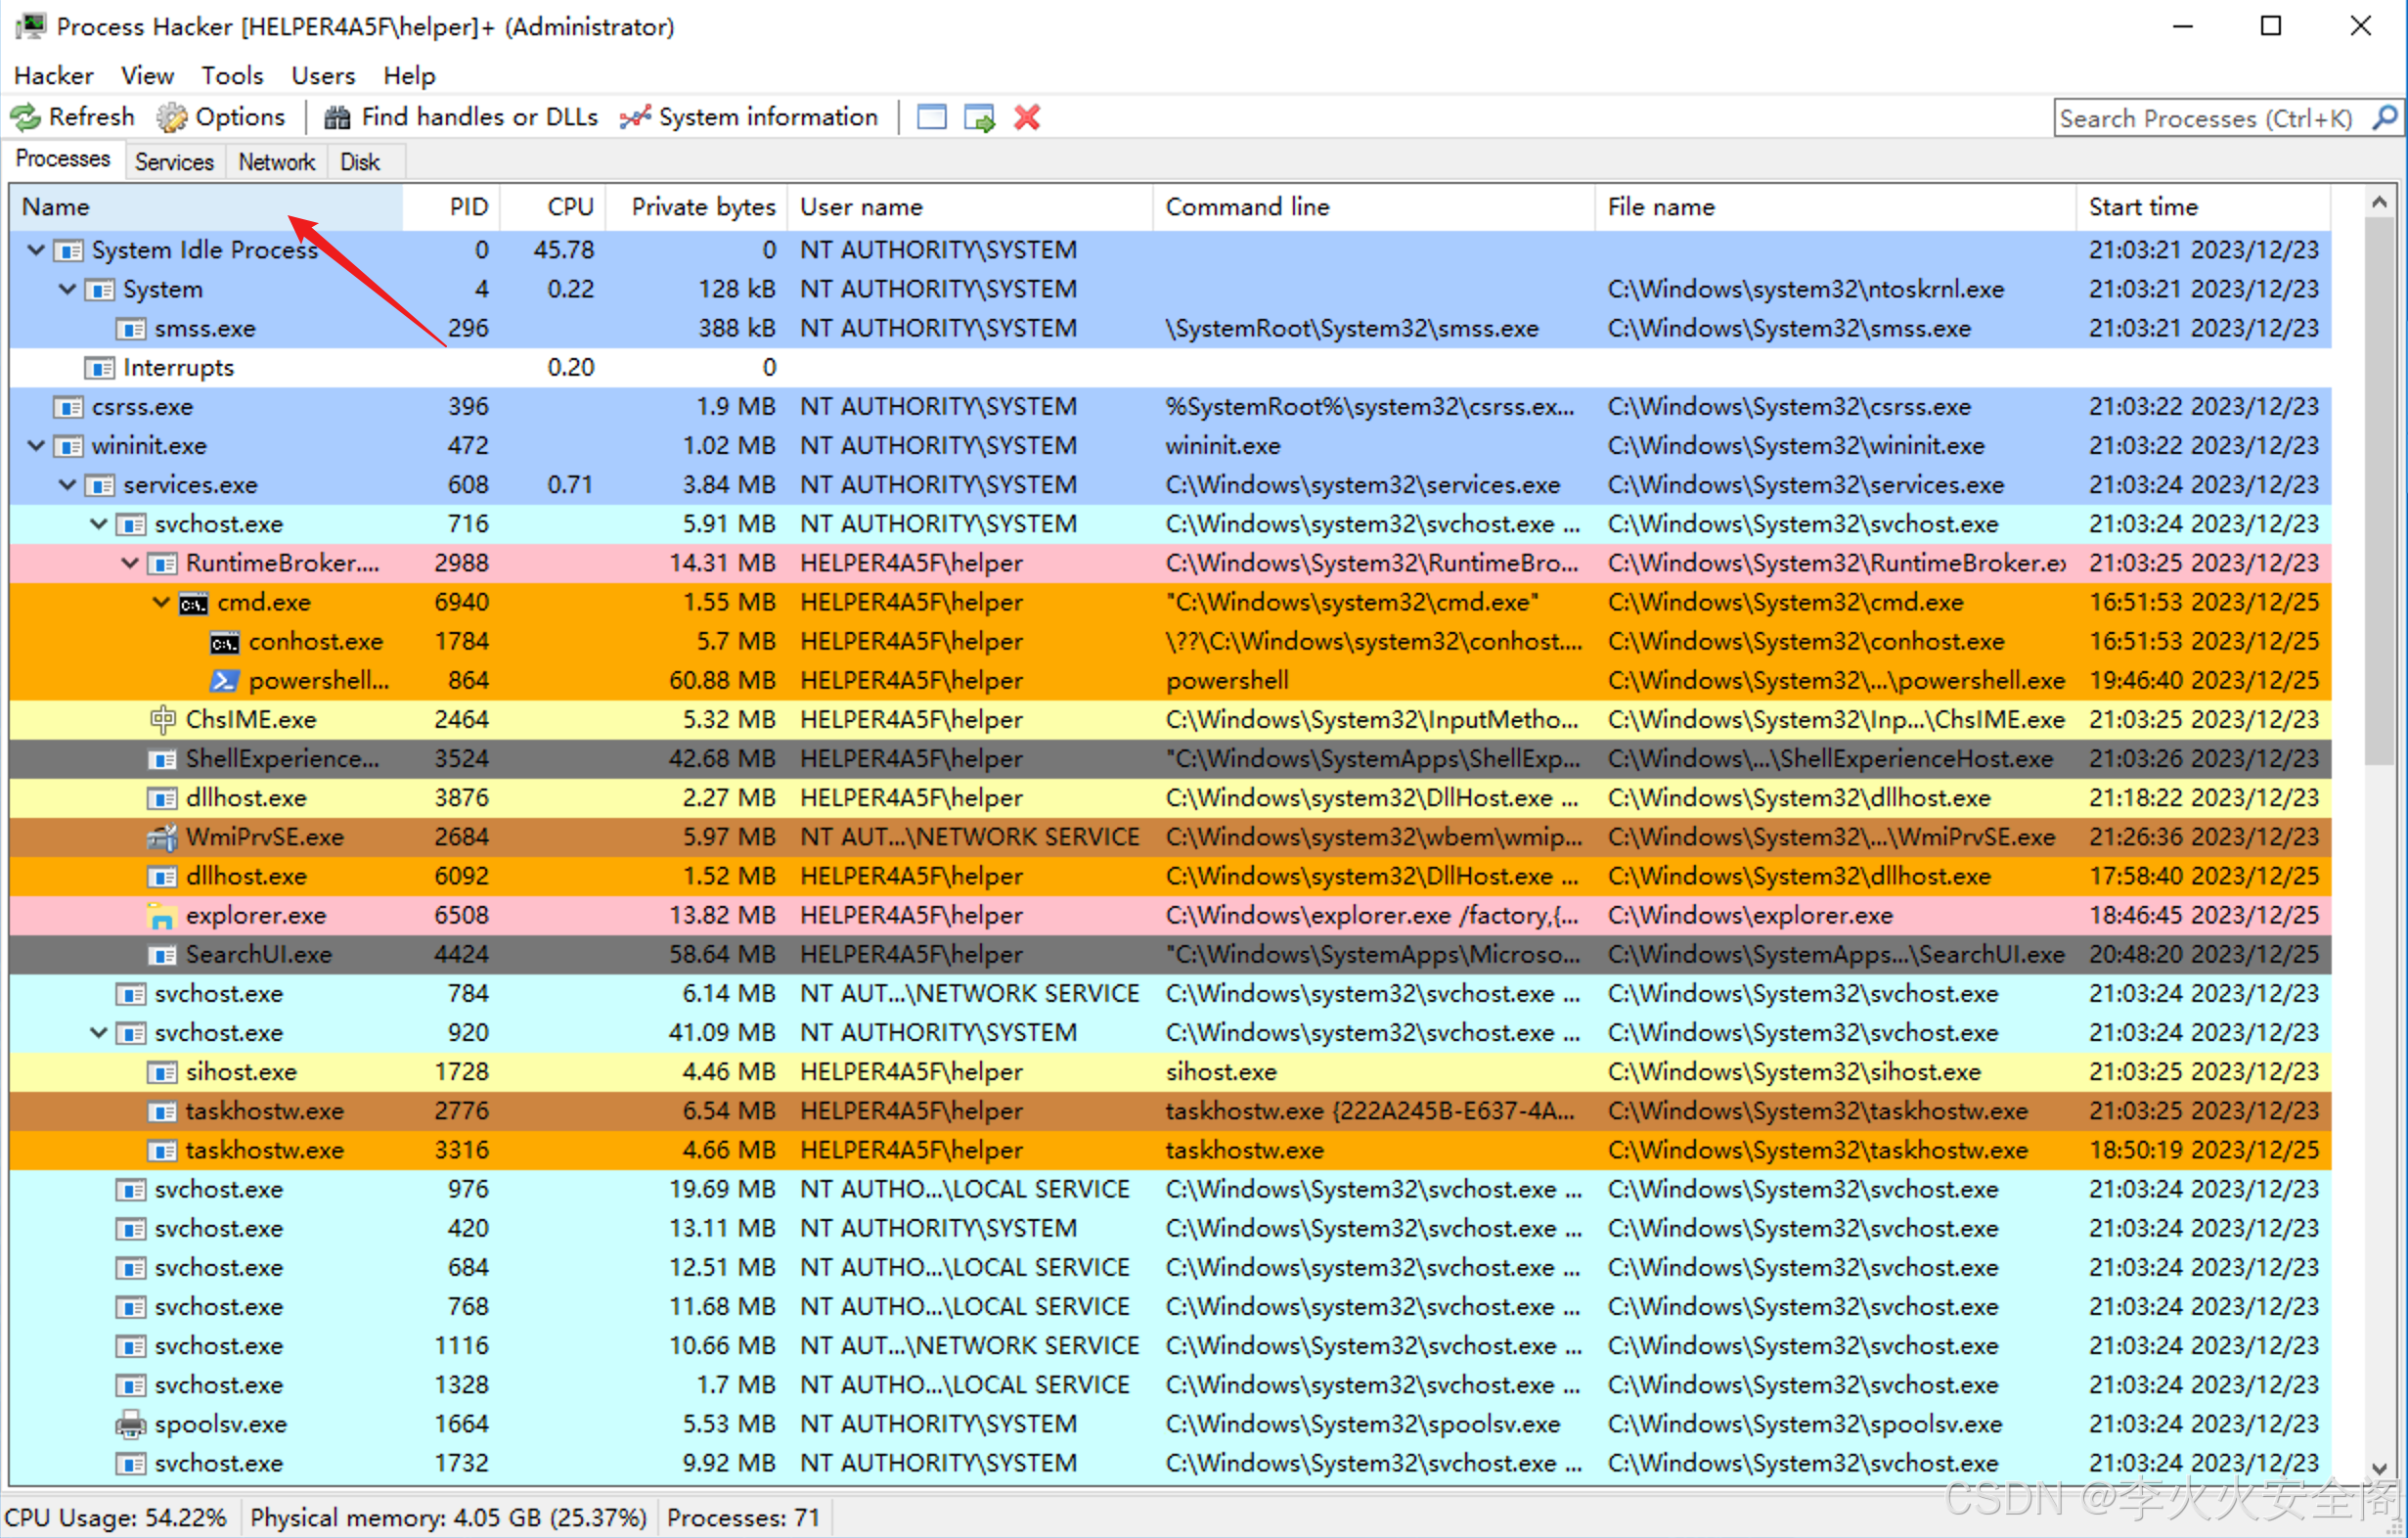
Task: Collapse the cmd.exe process node
Action: point(161,602)
